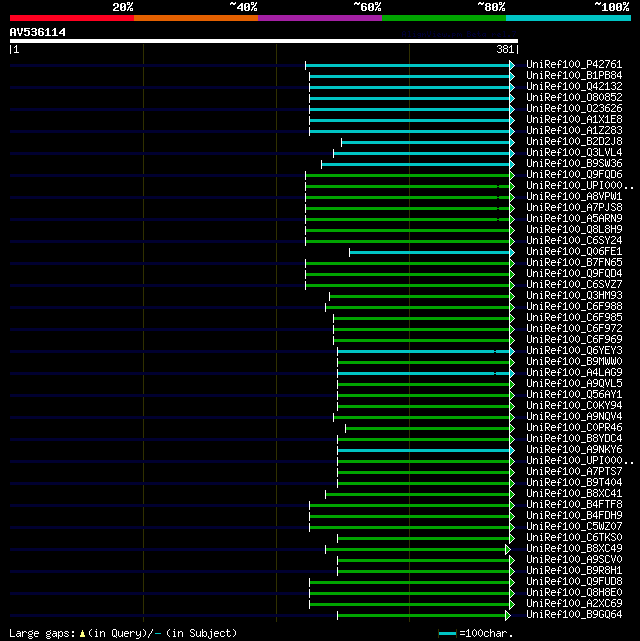Select the UniRef100_B9R8H1 label
The width and height of the screenshot is (640, 641).
[574, 571]
